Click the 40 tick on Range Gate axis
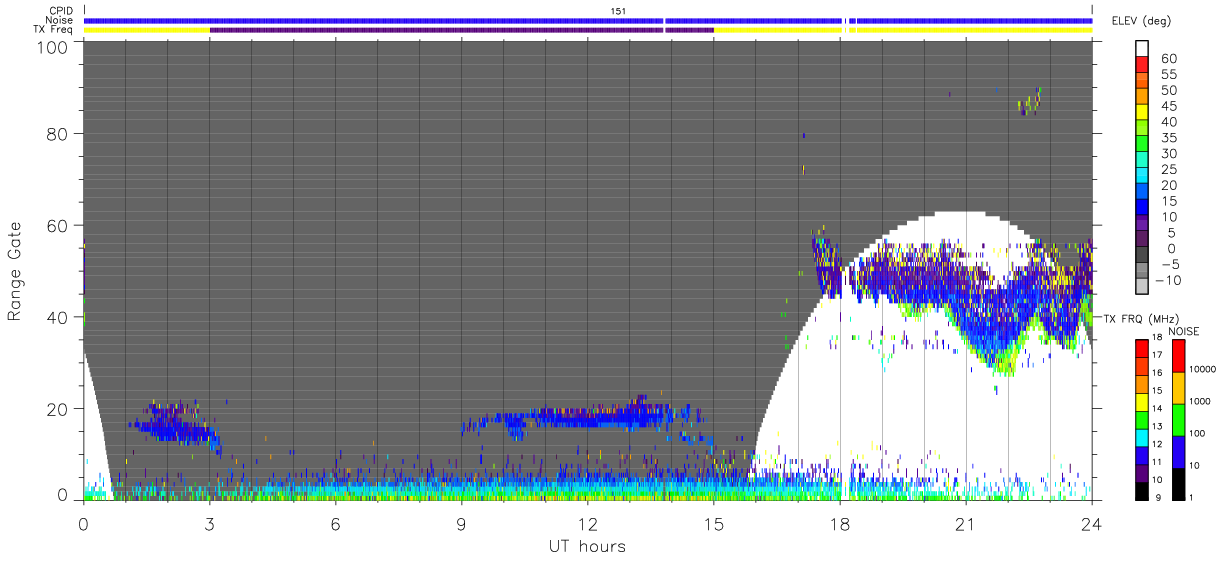 58,317
